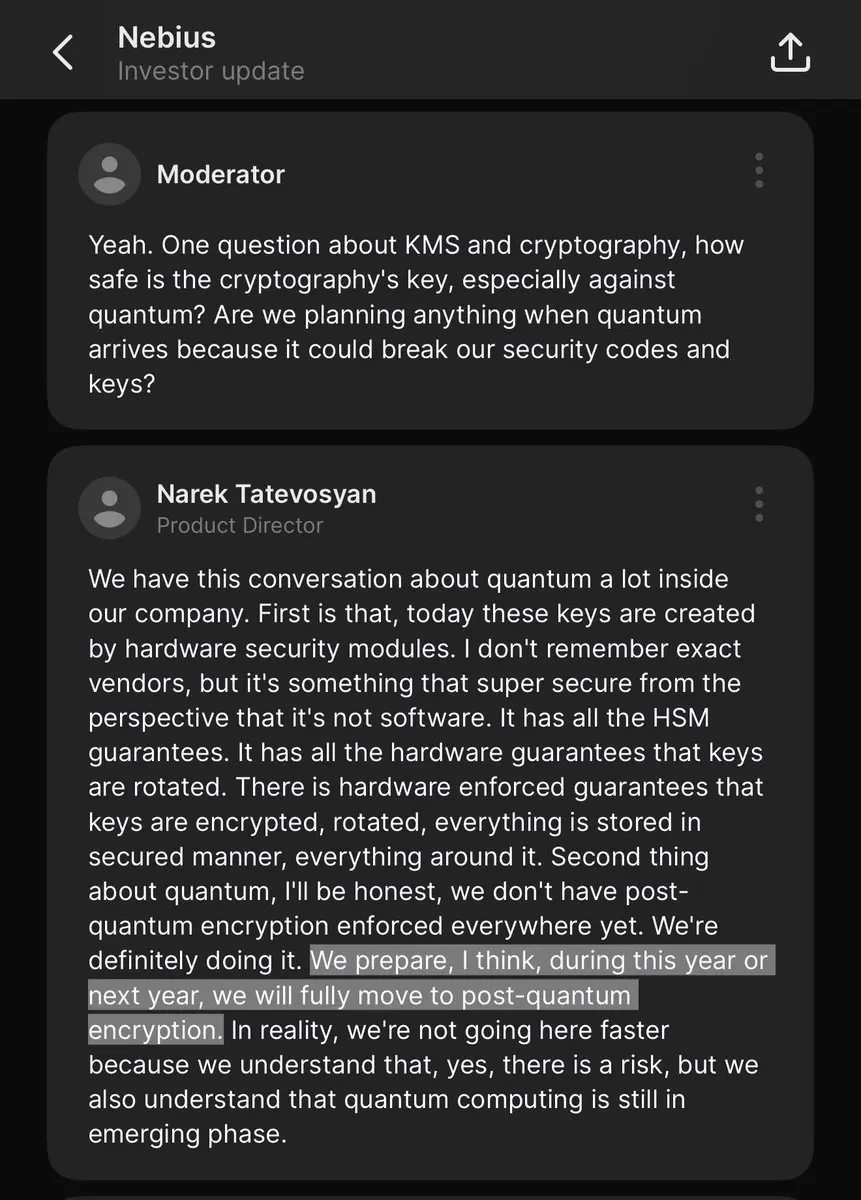The width and height of the screenshot is (861, 1200).
Task: Tap the partially visible card at the bottom
Action: [x=430, y=1197]
